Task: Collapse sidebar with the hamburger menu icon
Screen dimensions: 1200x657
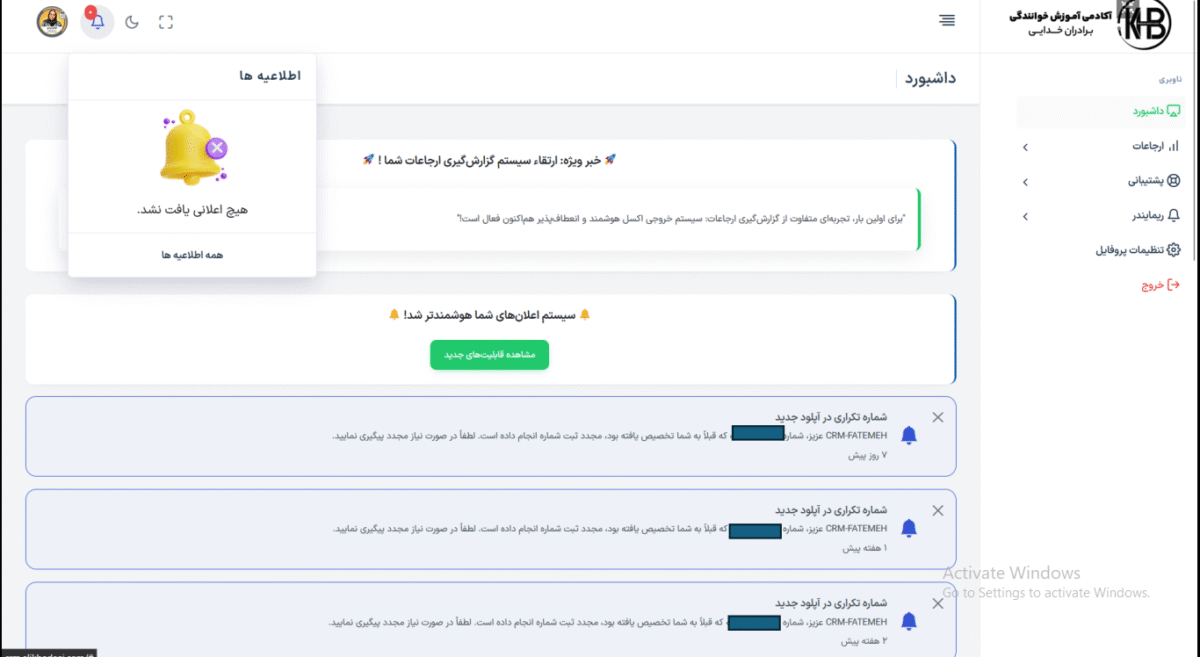Action: pos(947,21)
